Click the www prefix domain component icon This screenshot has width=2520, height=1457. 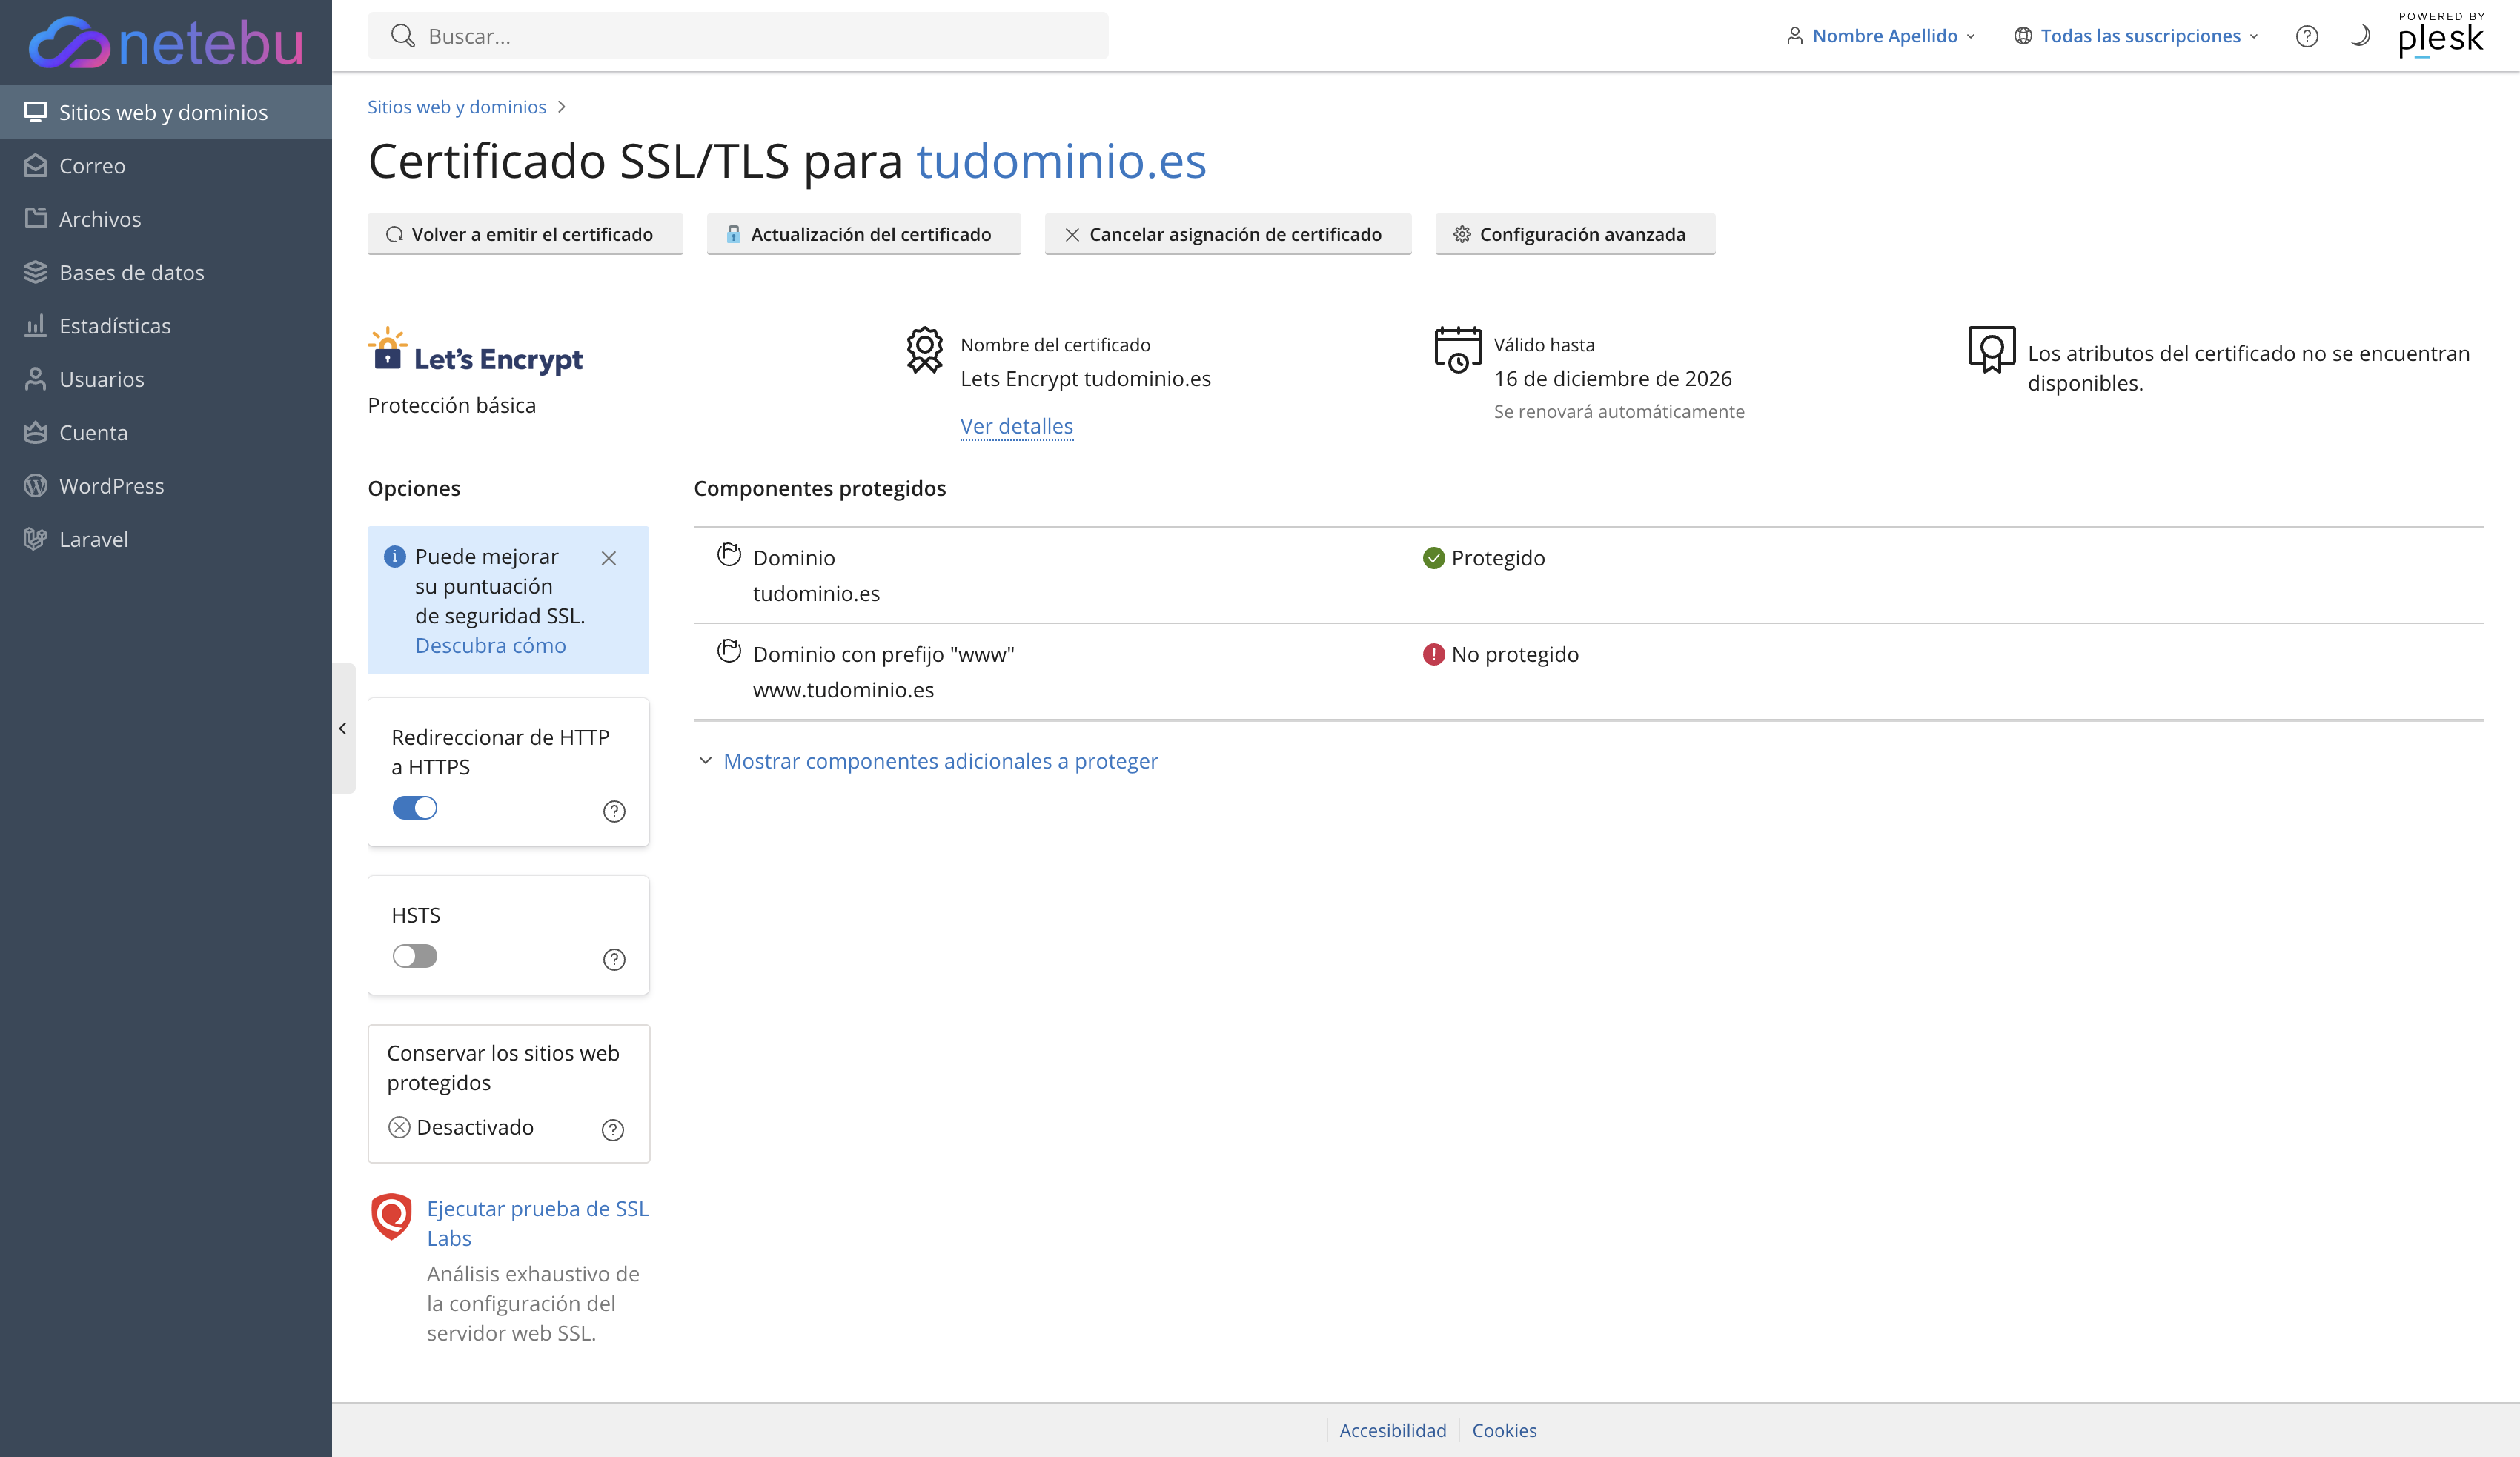729,651
